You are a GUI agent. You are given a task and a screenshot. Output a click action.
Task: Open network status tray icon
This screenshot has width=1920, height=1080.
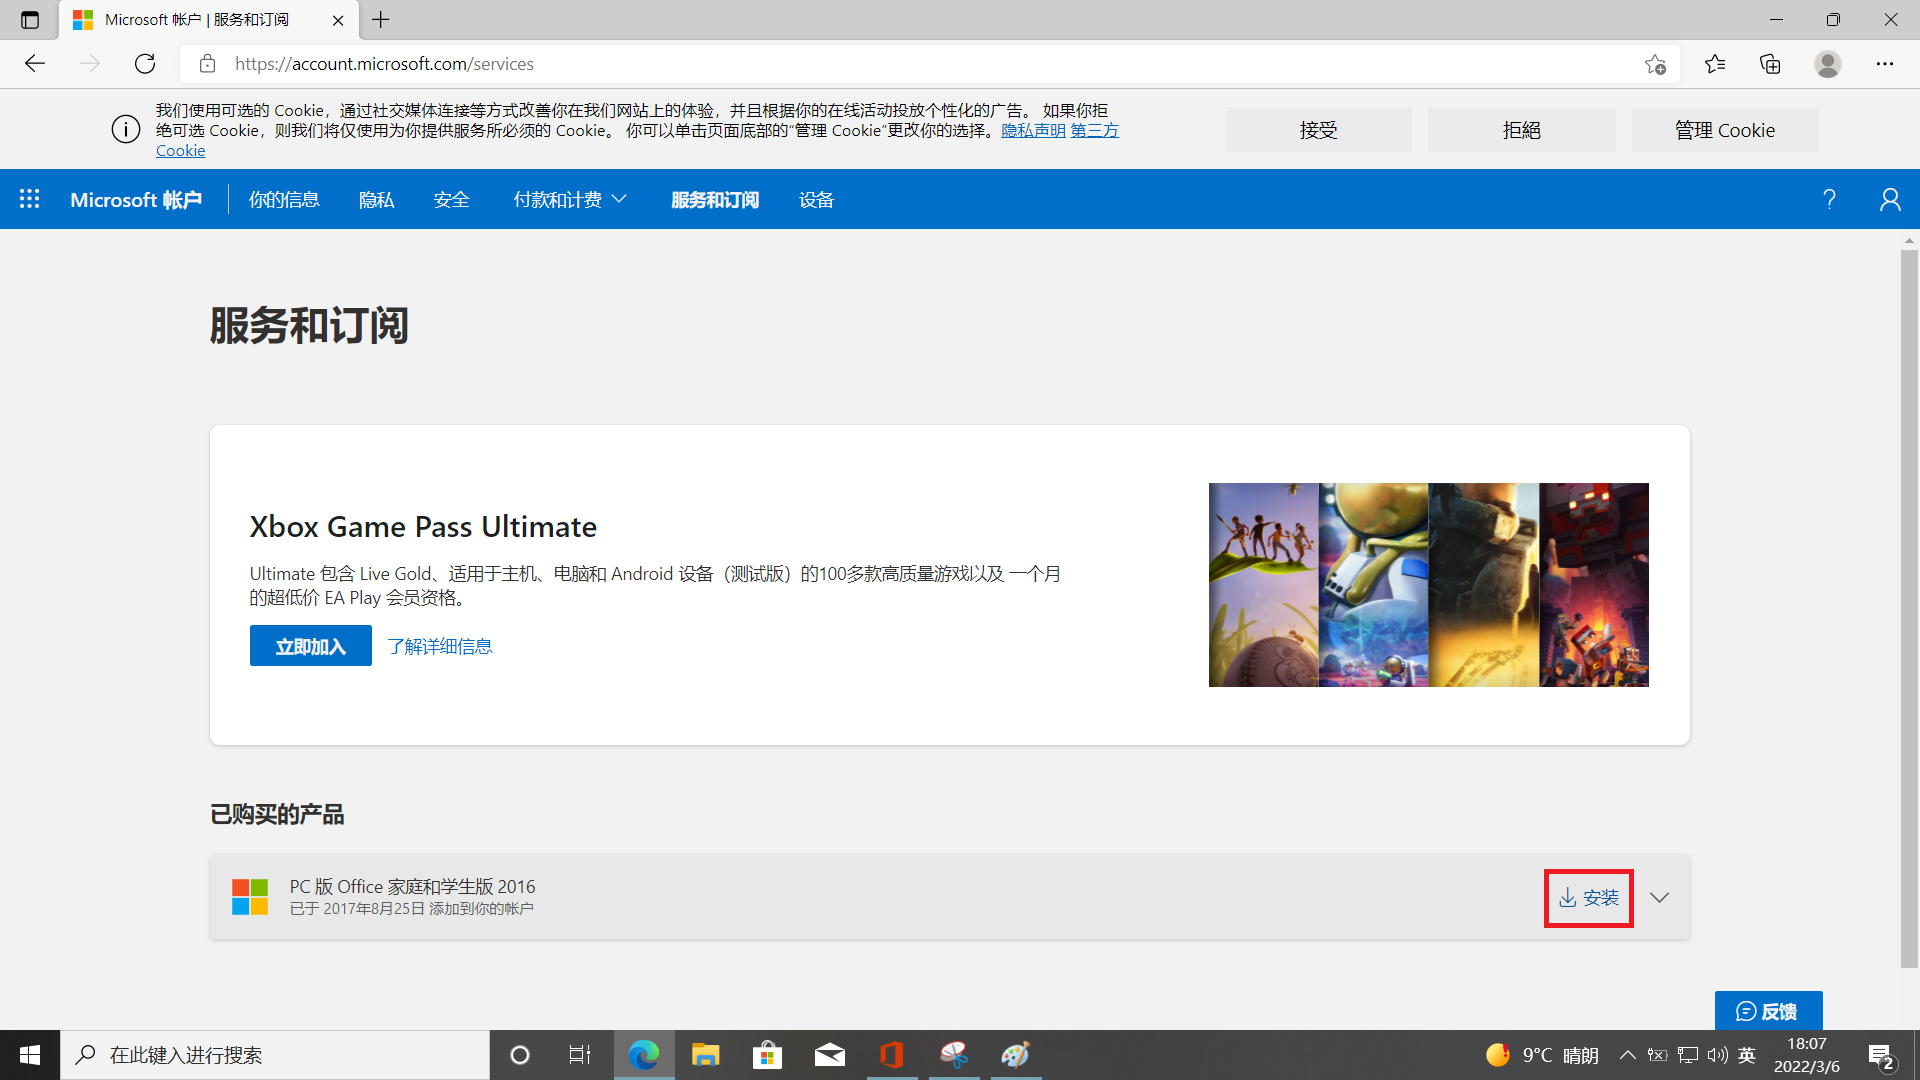[x=1688, y=1055]
